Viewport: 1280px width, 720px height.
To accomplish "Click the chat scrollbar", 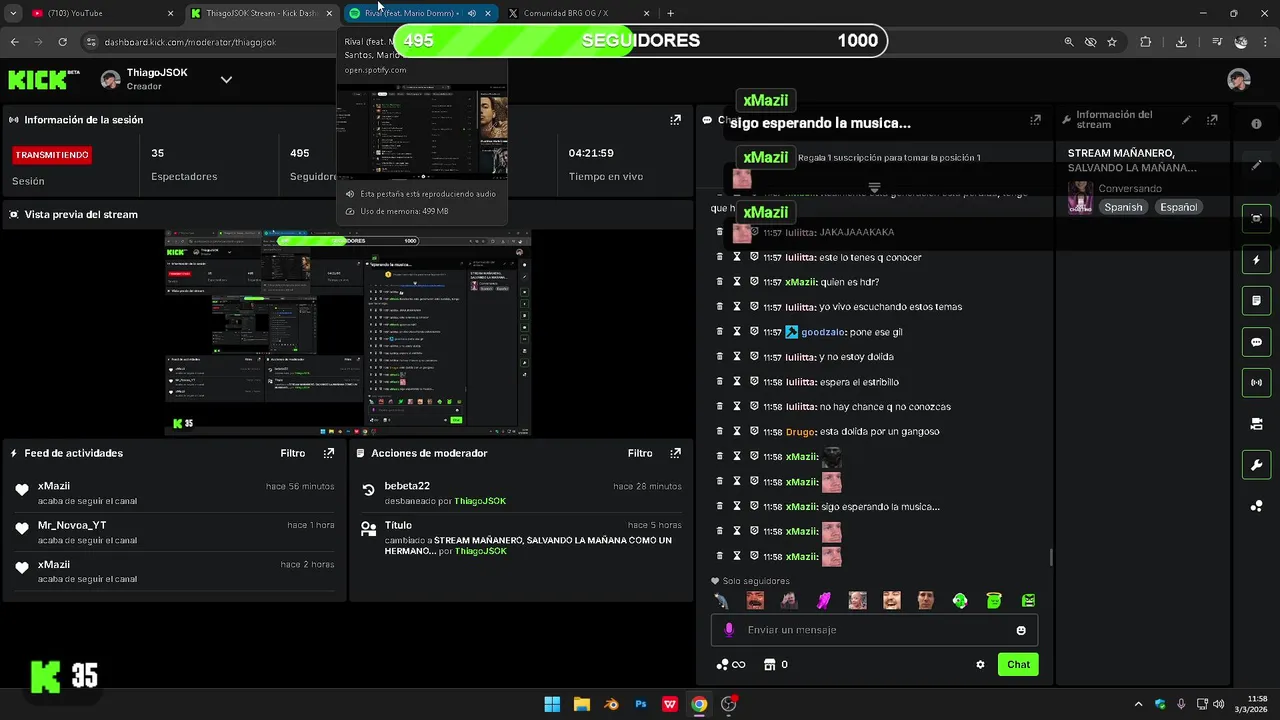I will 1050,556.
